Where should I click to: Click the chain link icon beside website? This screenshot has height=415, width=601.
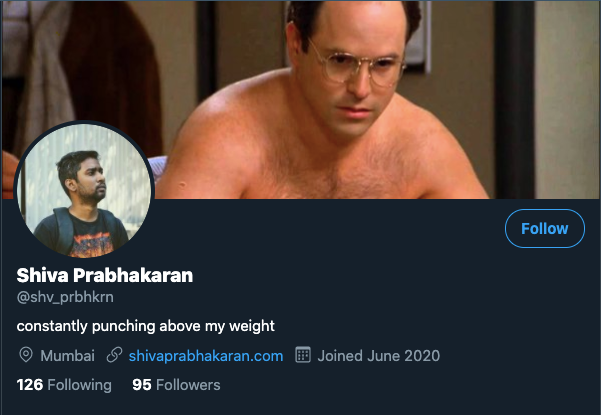coord(114,355)
